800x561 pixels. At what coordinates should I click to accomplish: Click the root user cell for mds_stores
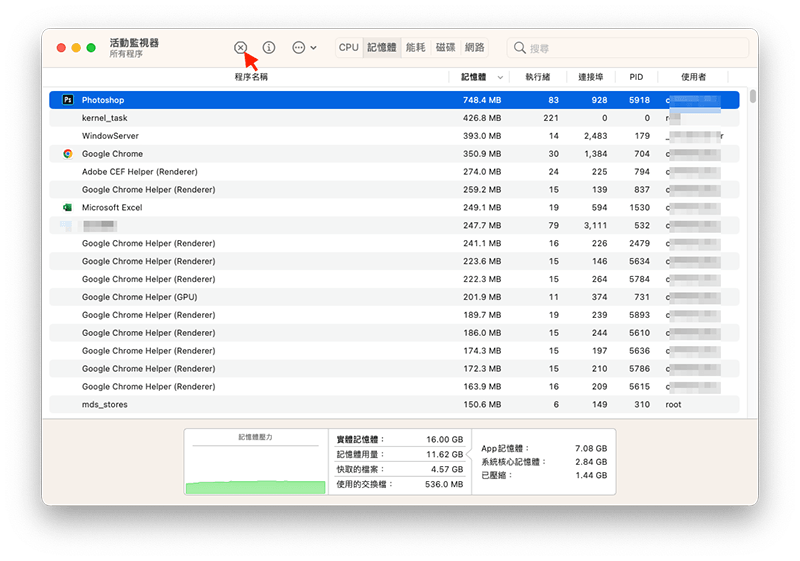point(673,404)
